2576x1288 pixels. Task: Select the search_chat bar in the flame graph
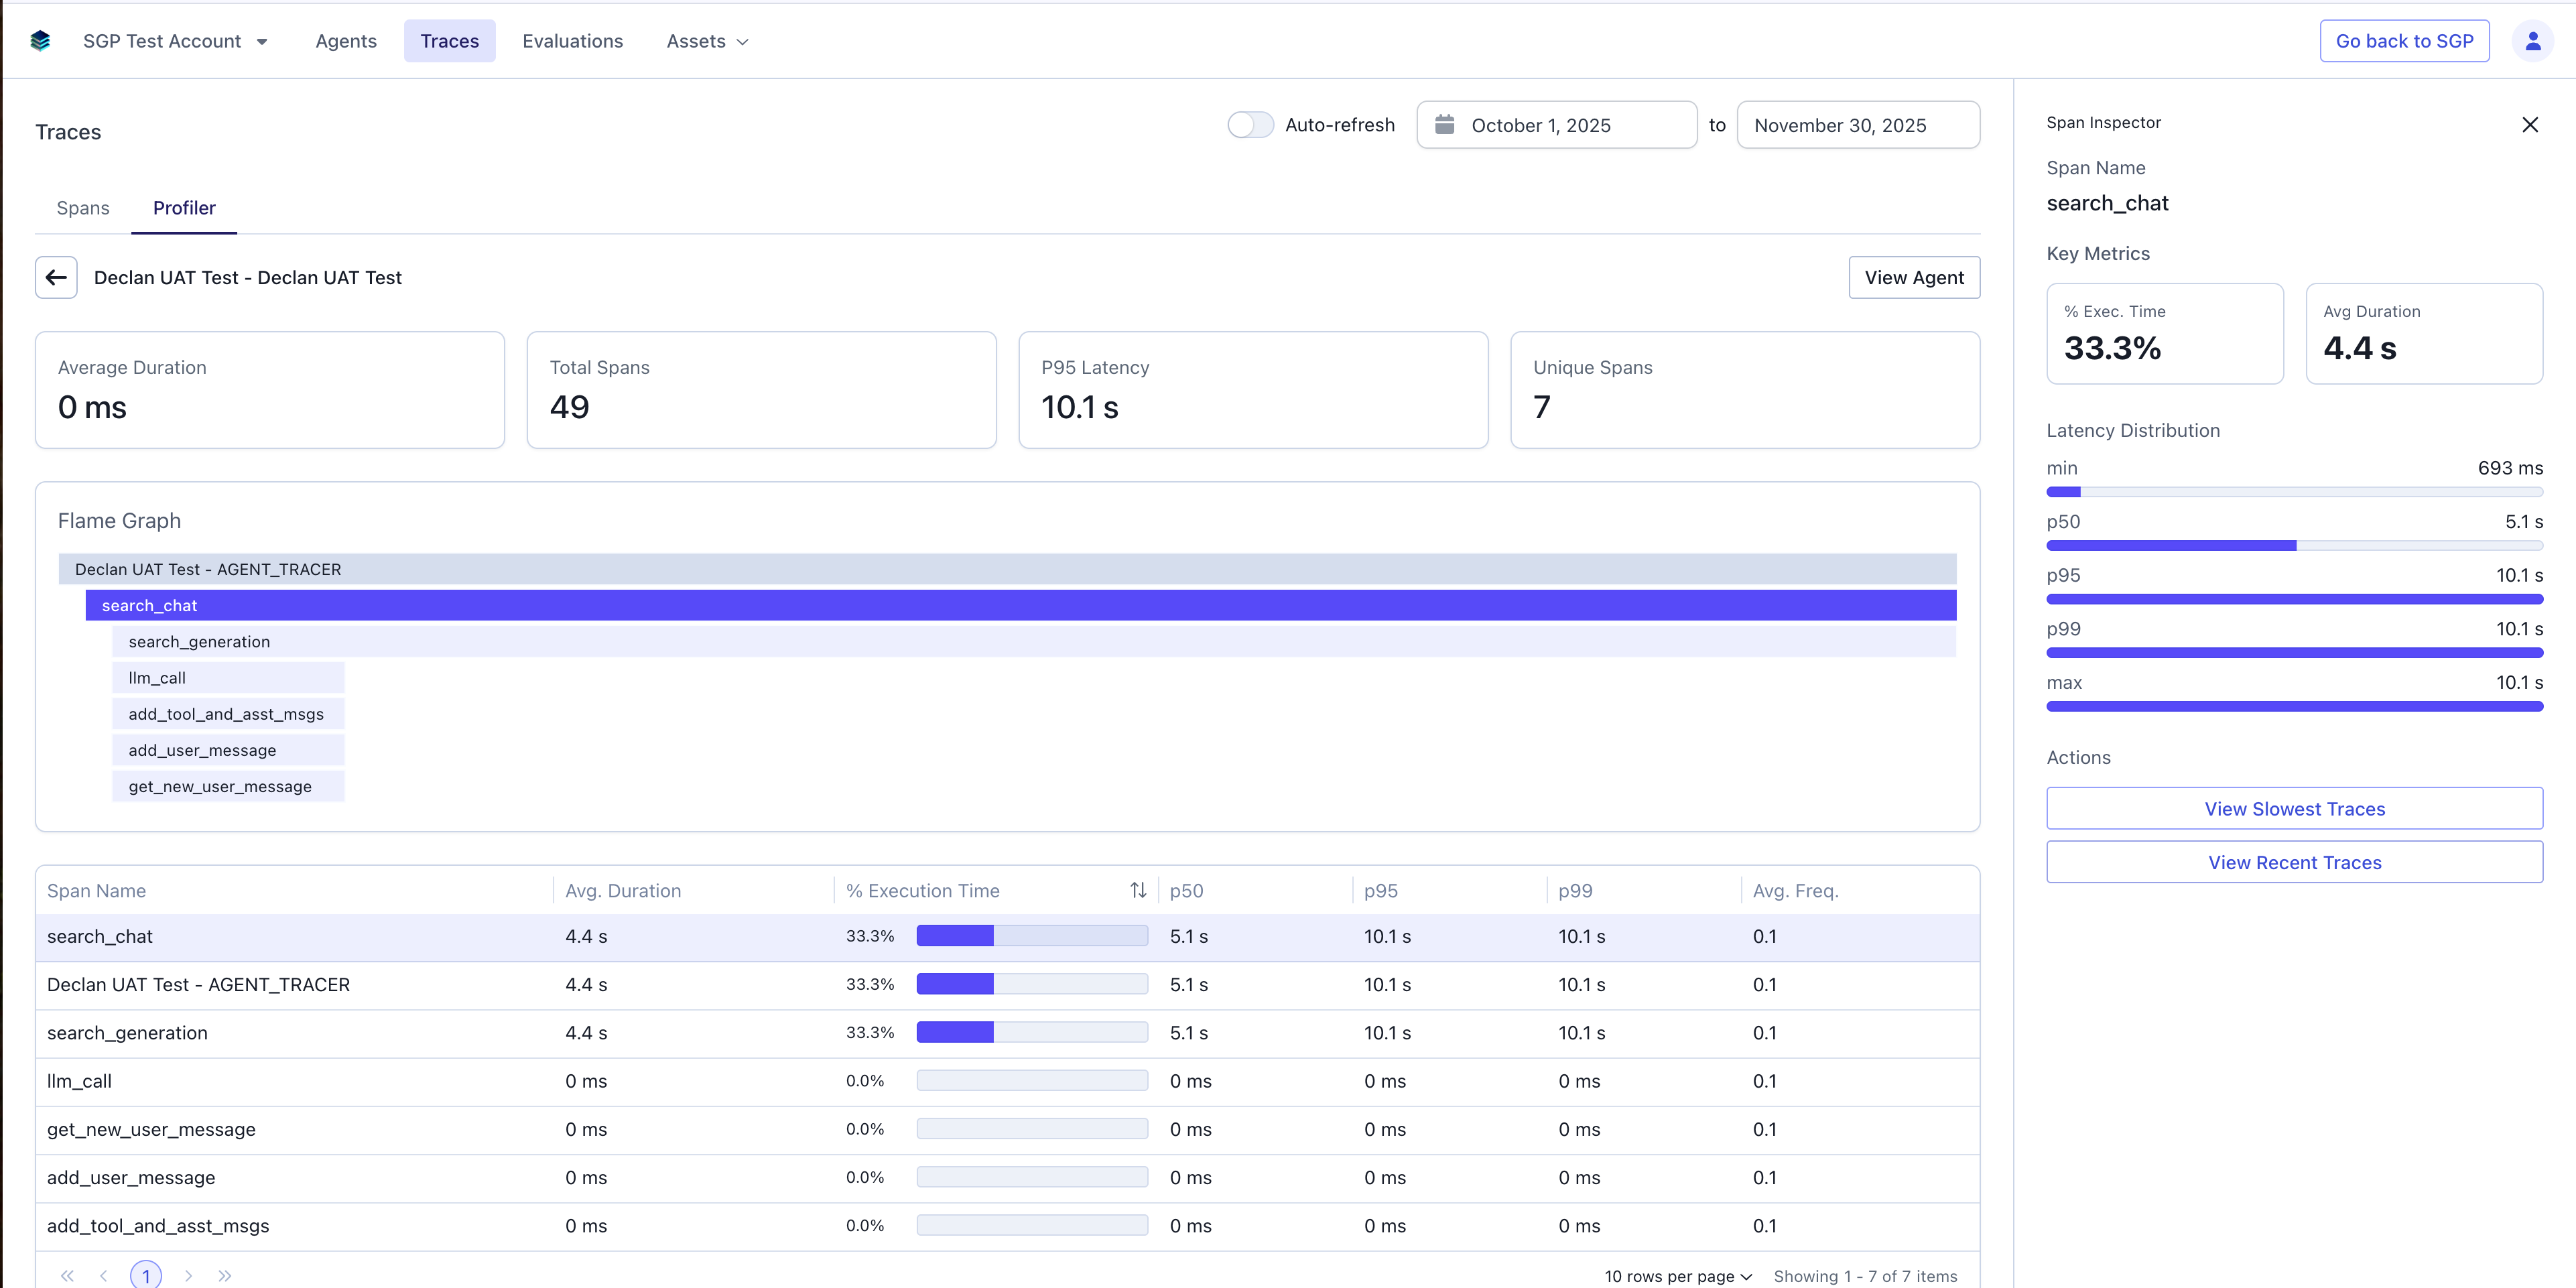[1020, 604]
